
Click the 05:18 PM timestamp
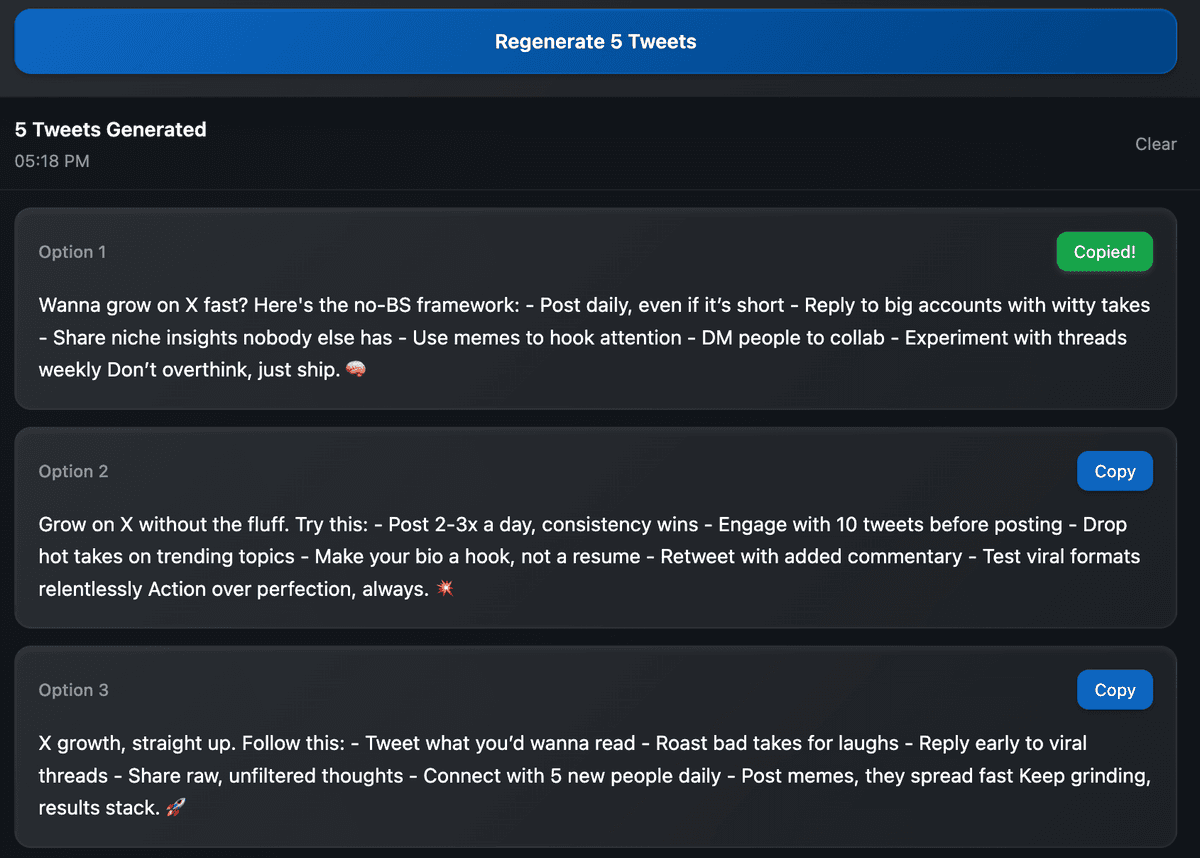click(52, 160)
